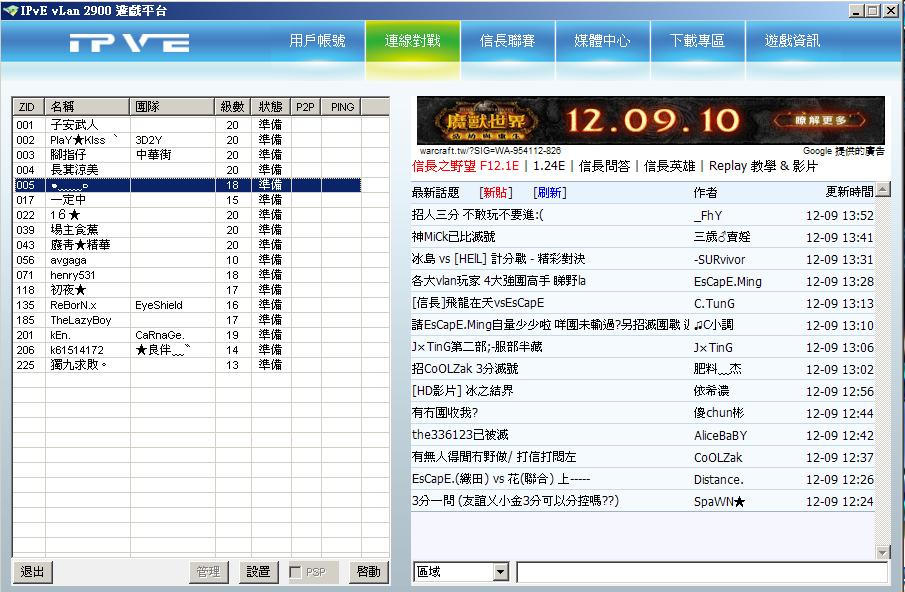905x592 pixels.
Task: Click the disabled 管理 button
Action: [x=208, y=572]
